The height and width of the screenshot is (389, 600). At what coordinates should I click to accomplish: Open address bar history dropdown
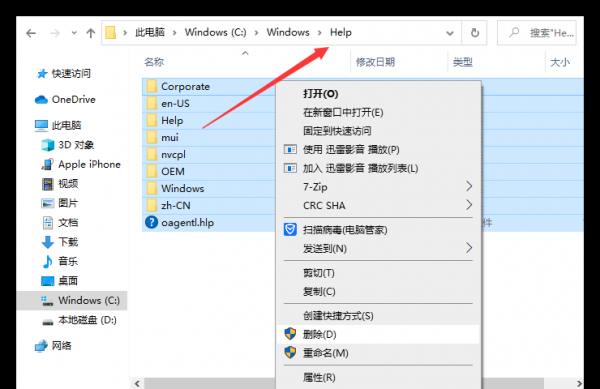coord(450,33)
